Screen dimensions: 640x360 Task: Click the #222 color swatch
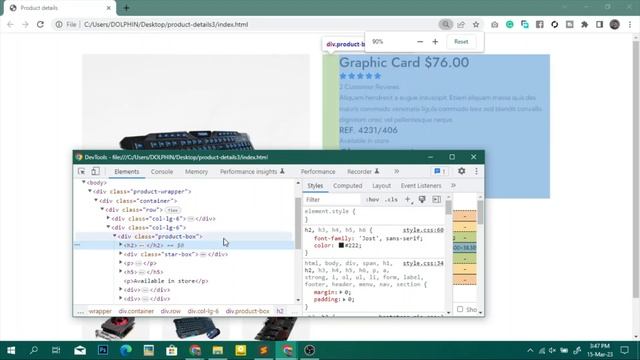click(341, 245)
